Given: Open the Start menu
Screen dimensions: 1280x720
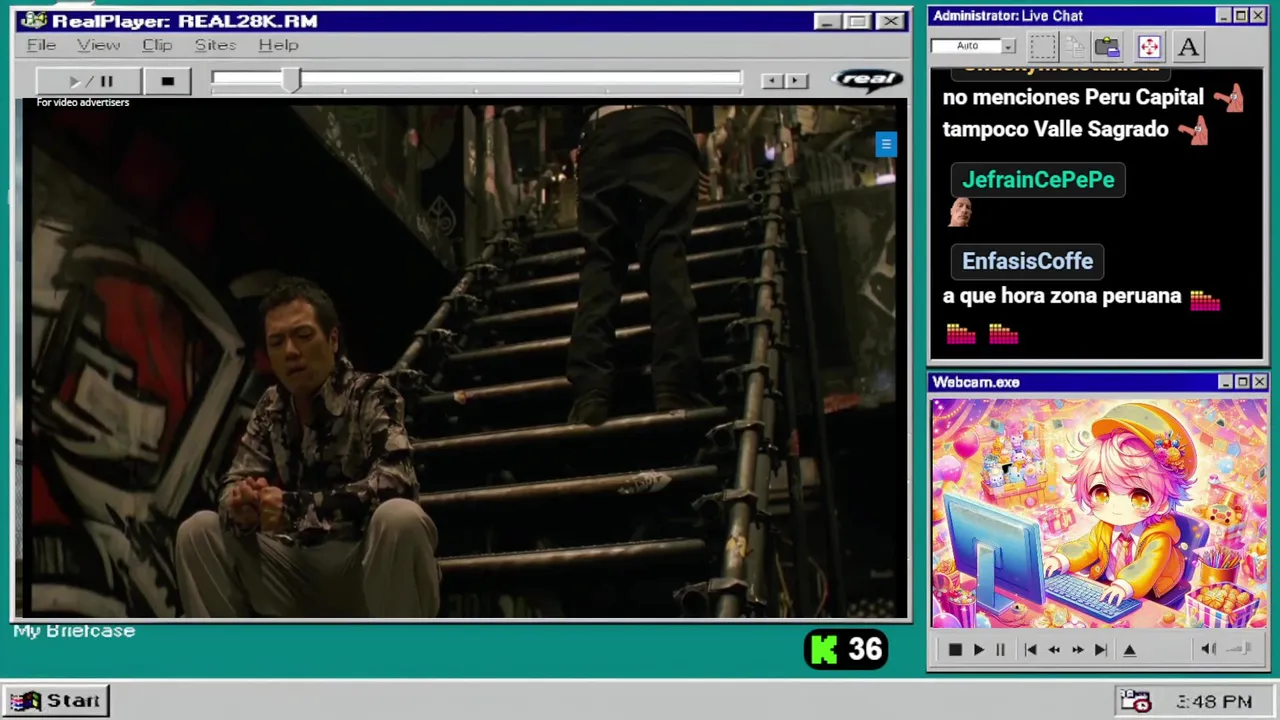Looking at the screenshot, I should [56, 701].
